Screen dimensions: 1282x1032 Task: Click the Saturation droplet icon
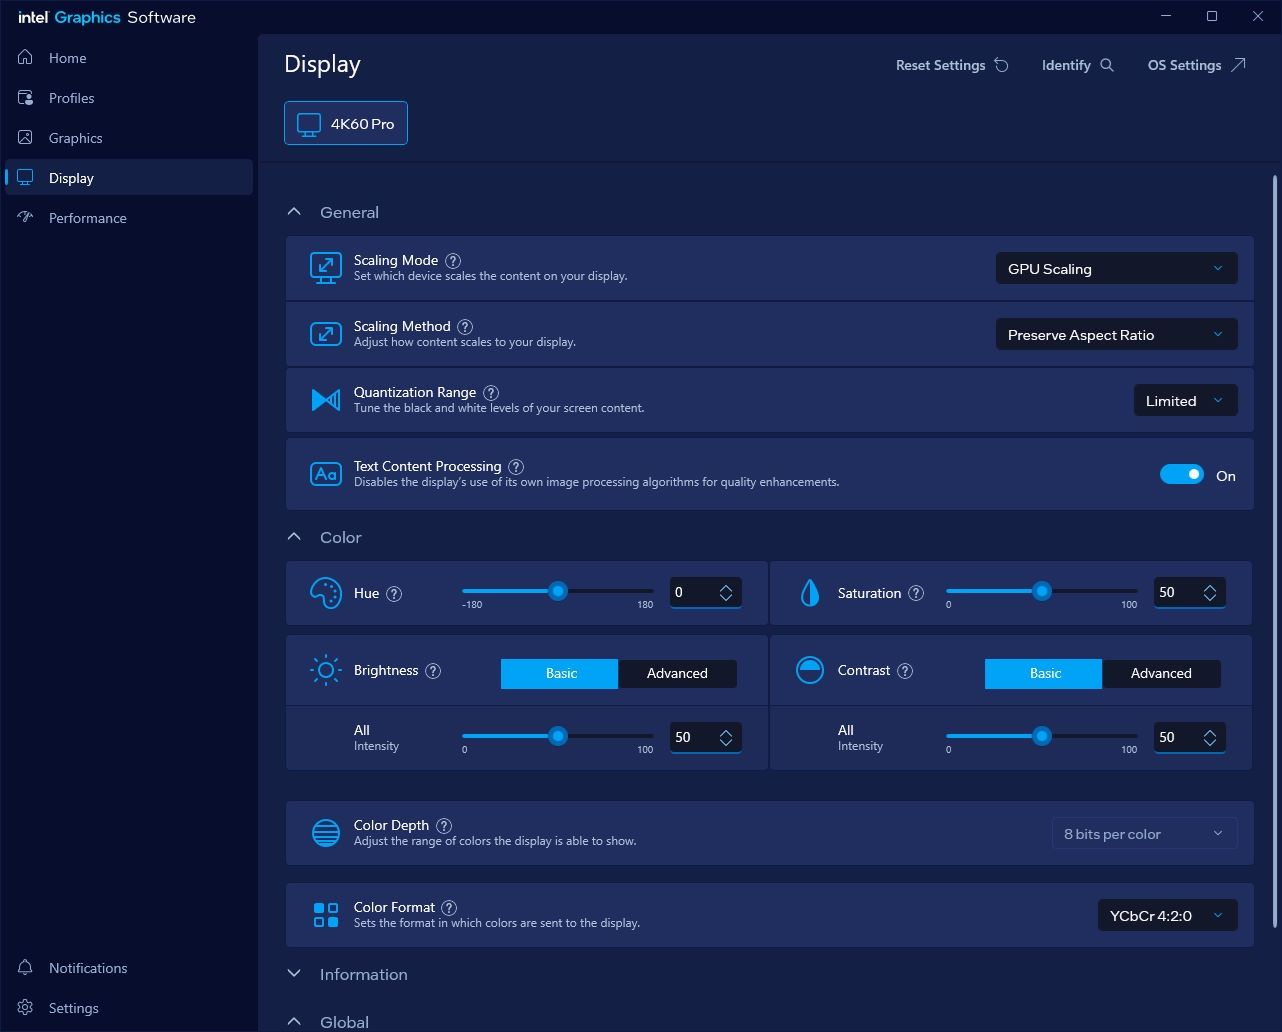pos(809,593)
